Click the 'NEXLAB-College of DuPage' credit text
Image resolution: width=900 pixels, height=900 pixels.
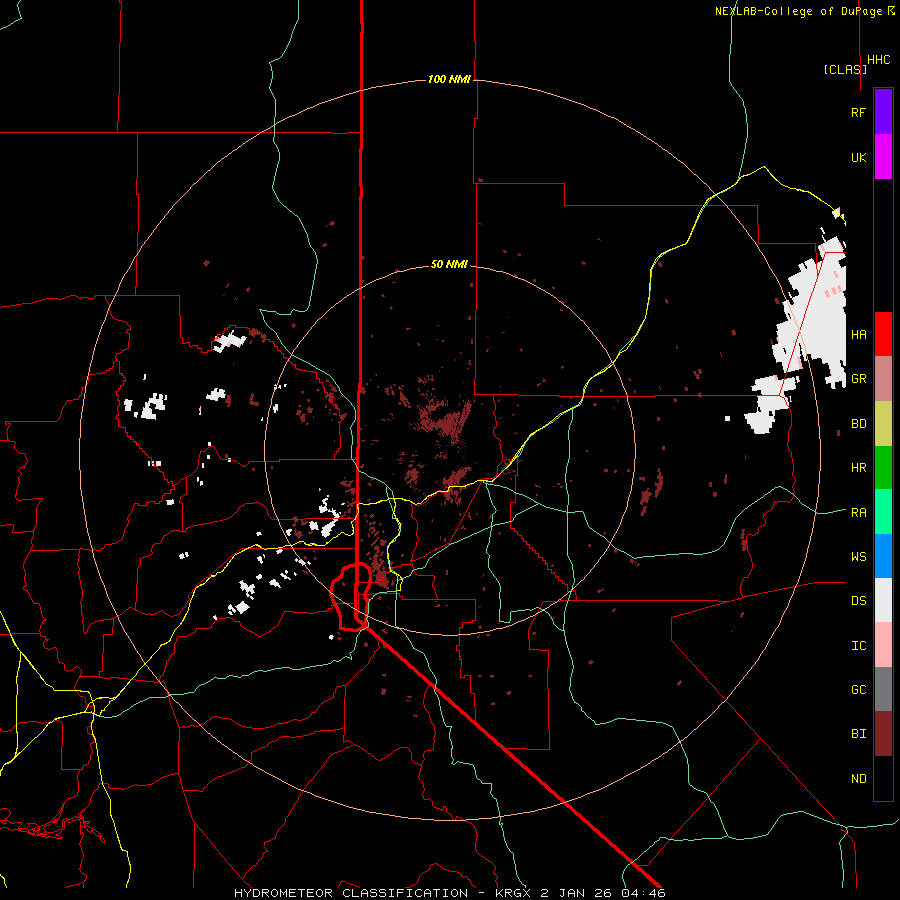(x=800, y=11)
